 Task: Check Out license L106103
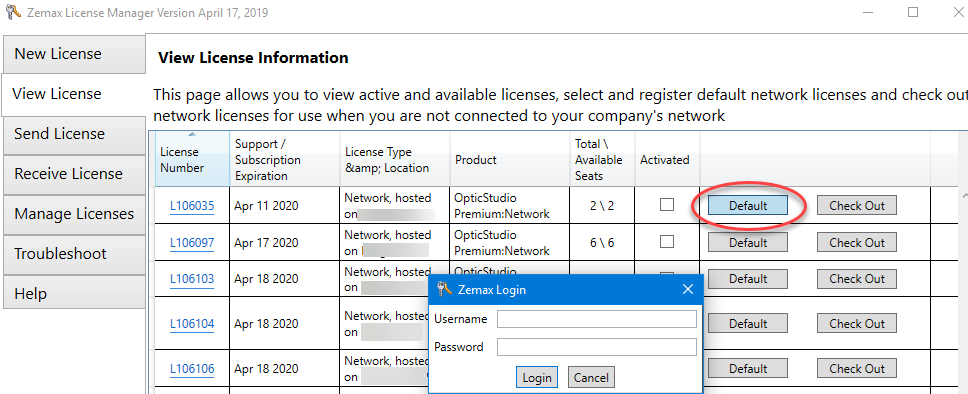857,279
